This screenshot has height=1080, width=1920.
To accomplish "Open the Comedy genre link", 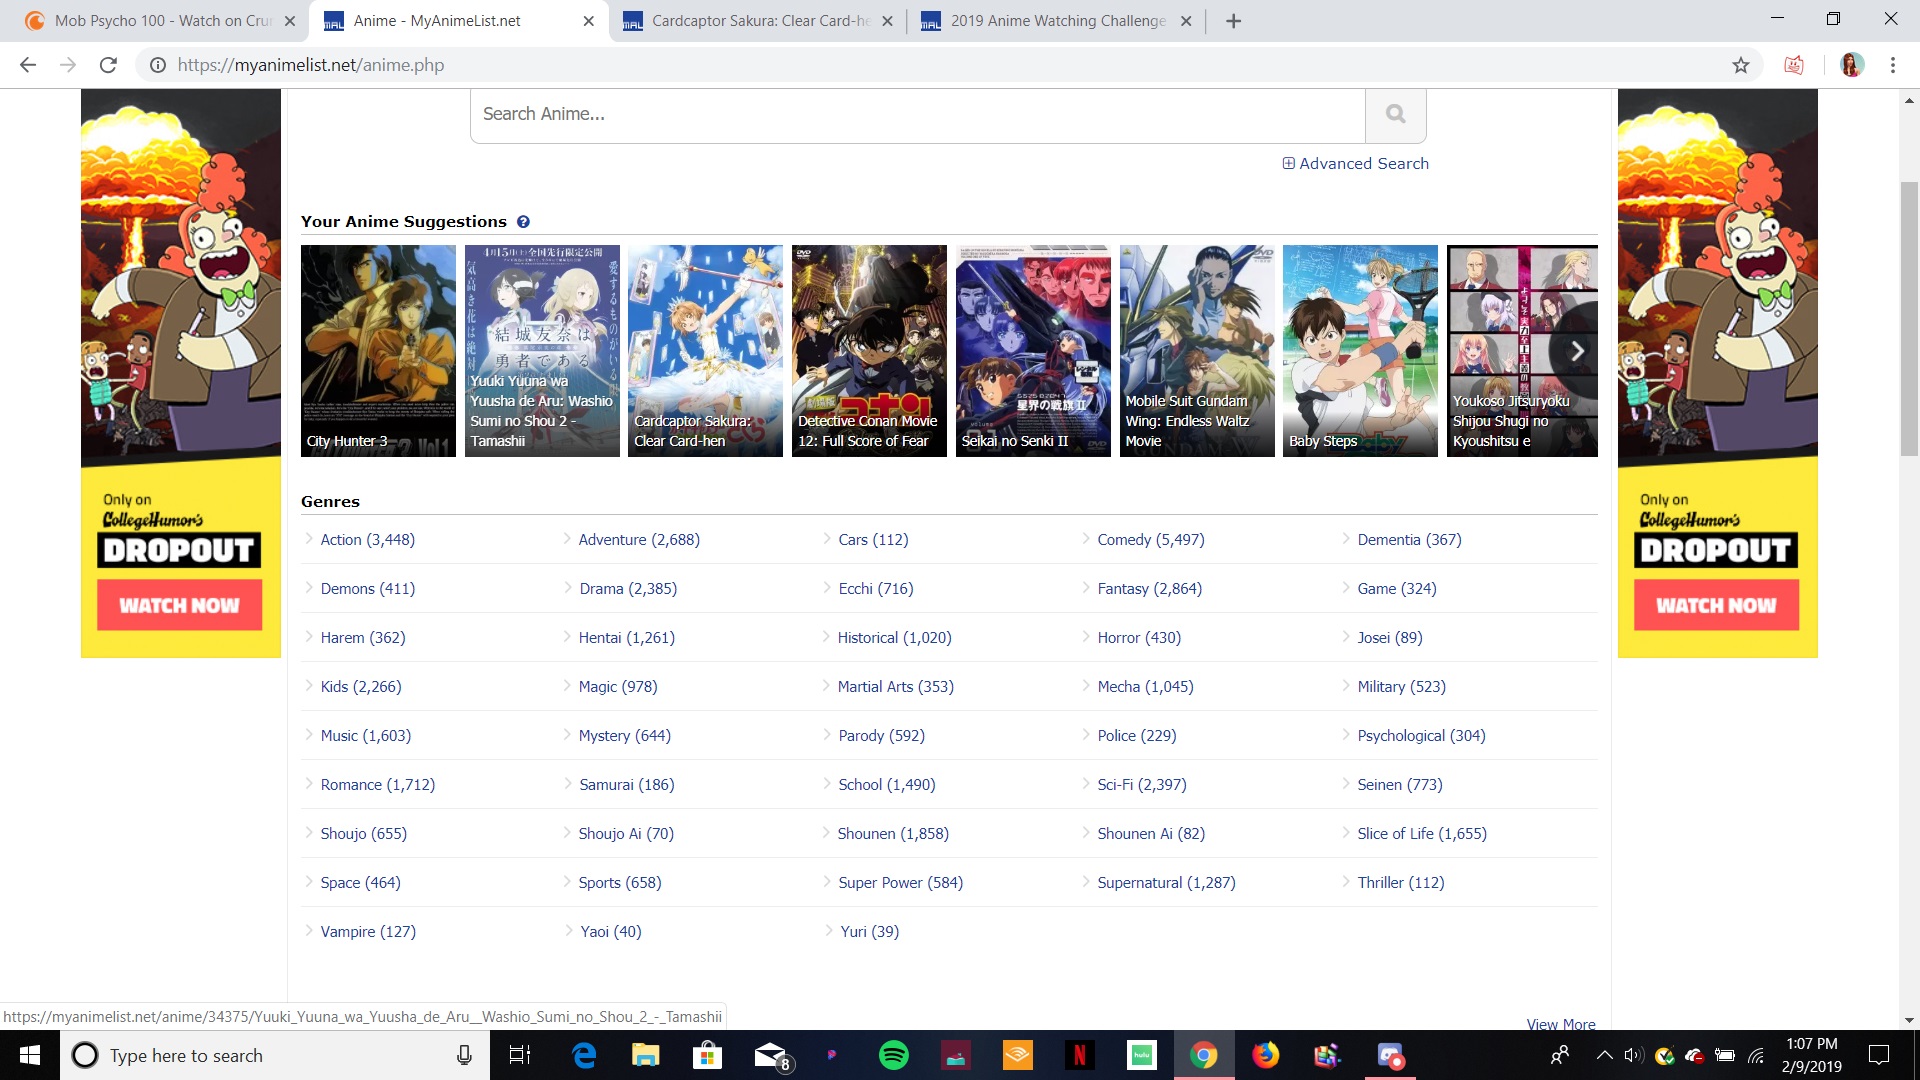I will [1150, 540].
